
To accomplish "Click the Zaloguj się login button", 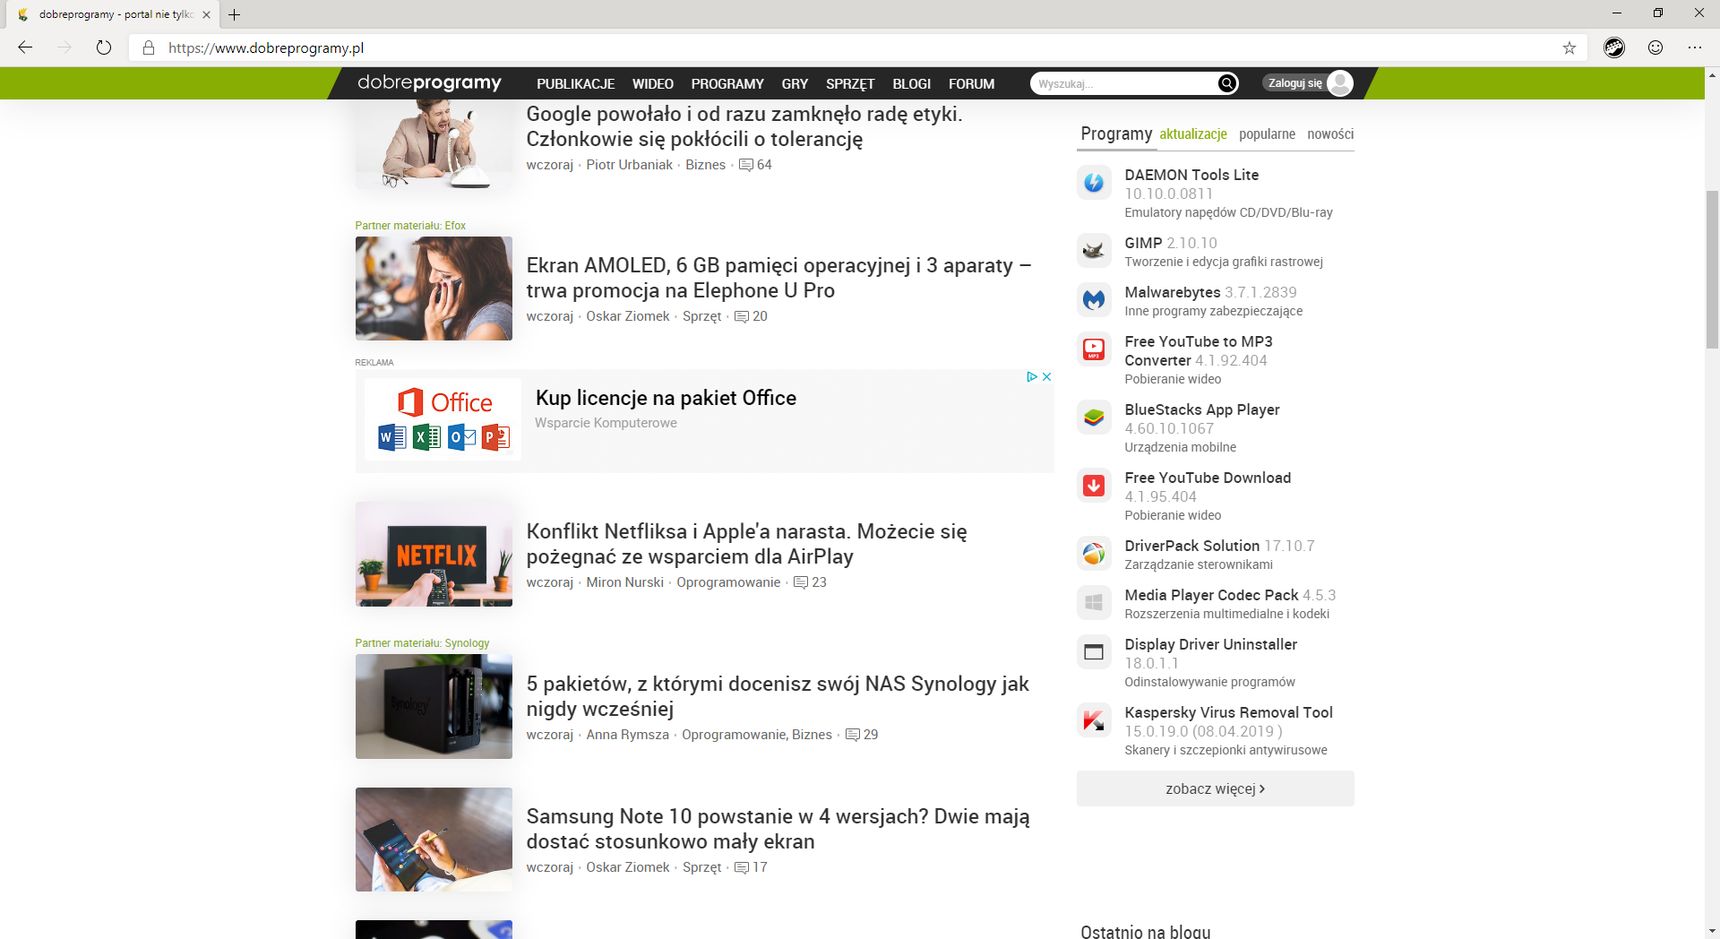I will (x=1295, y=84).
